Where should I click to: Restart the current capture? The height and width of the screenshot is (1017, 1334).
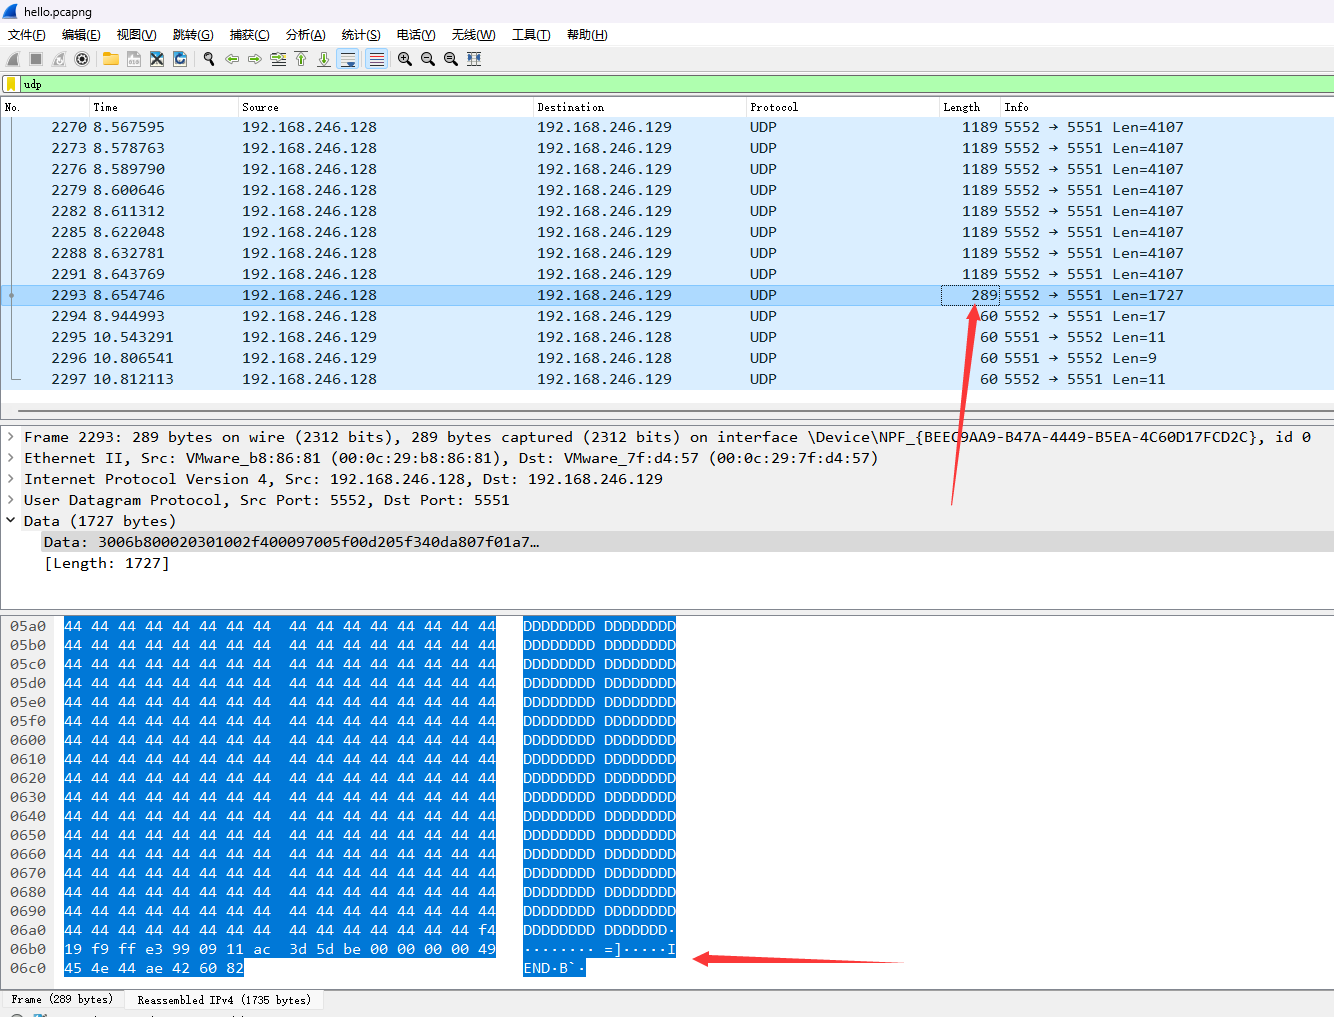(59, 59)
